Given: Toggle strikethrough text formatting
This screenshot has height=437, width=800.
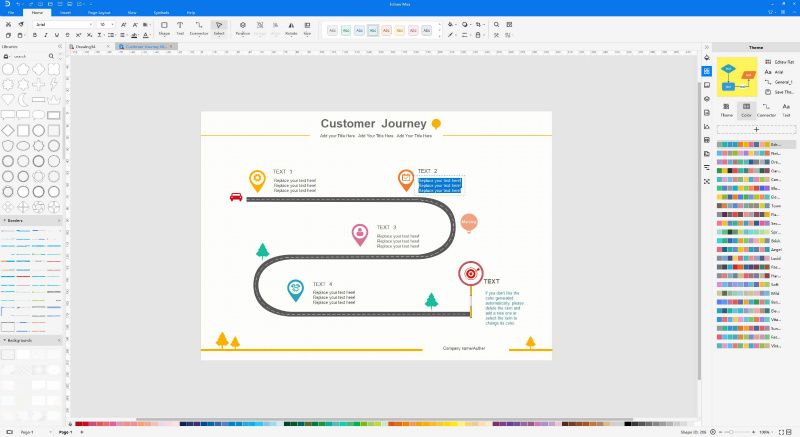Looking at the screenshot, I should point(67,35).
